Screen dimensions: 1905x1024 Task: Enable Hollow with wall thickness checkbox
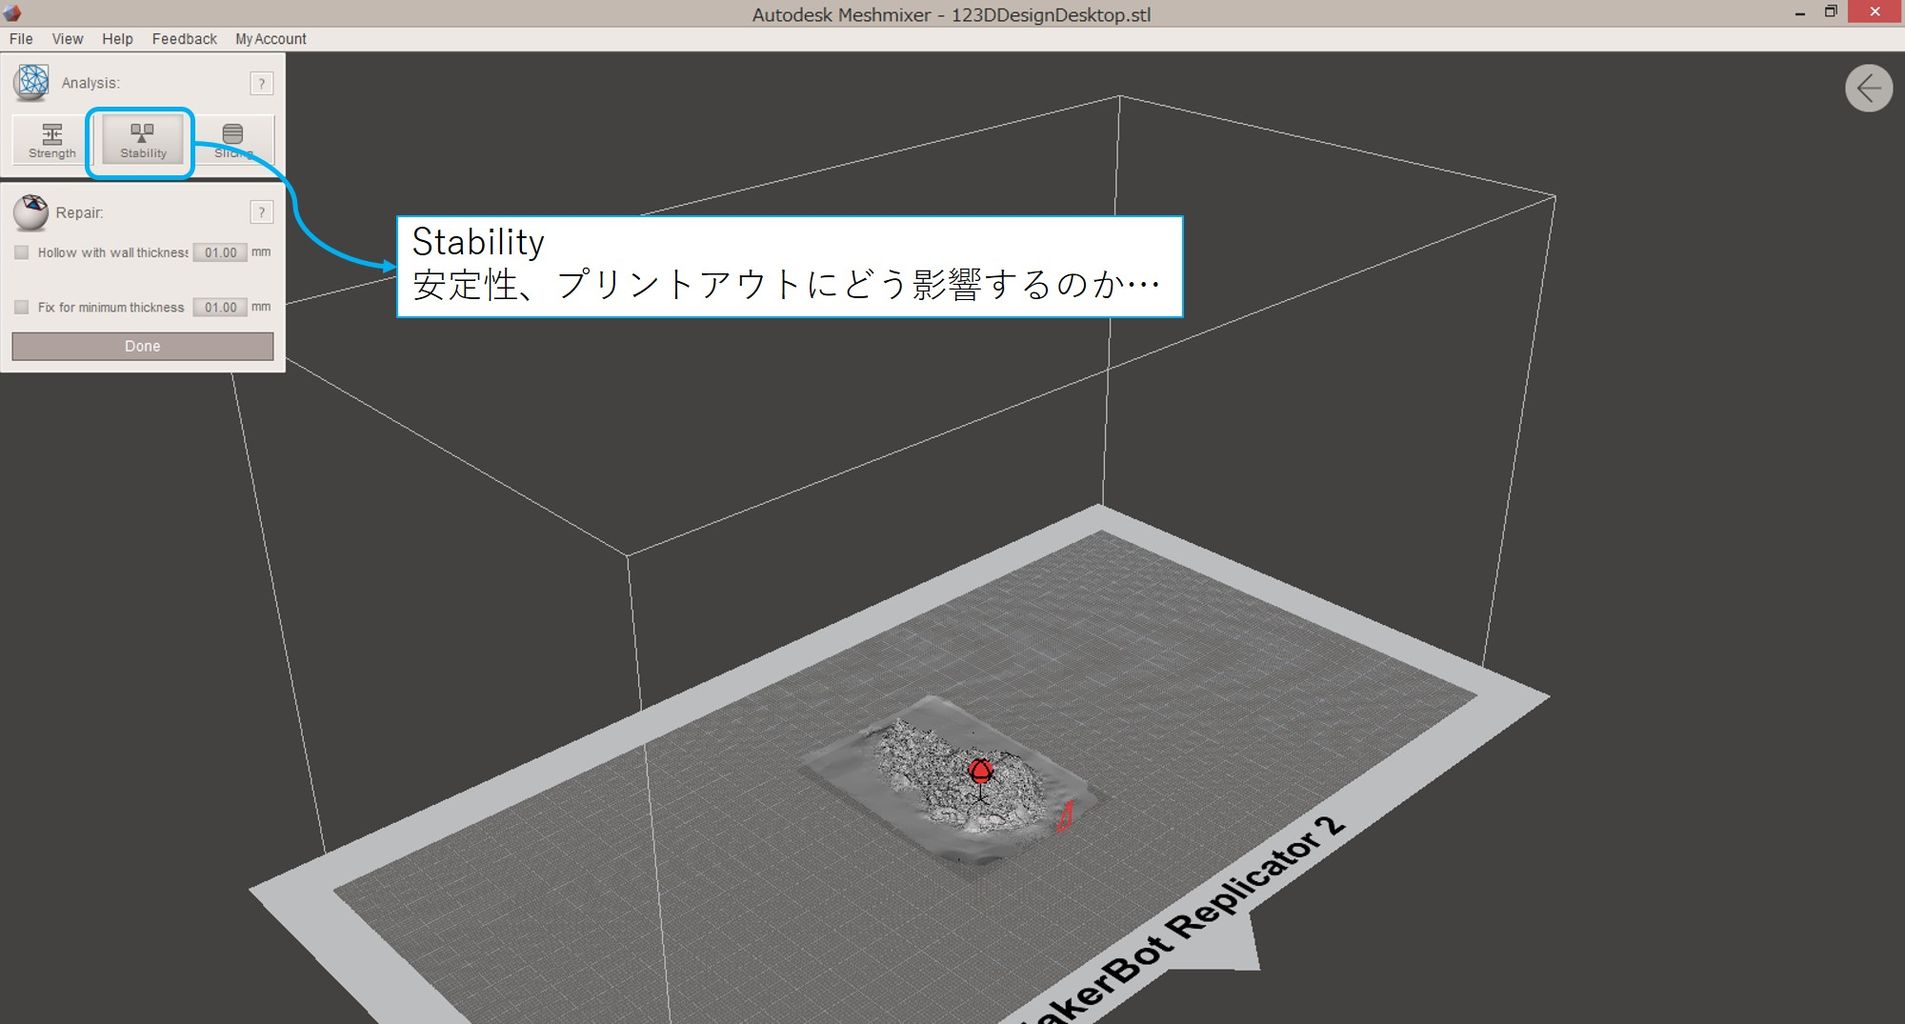21,253
